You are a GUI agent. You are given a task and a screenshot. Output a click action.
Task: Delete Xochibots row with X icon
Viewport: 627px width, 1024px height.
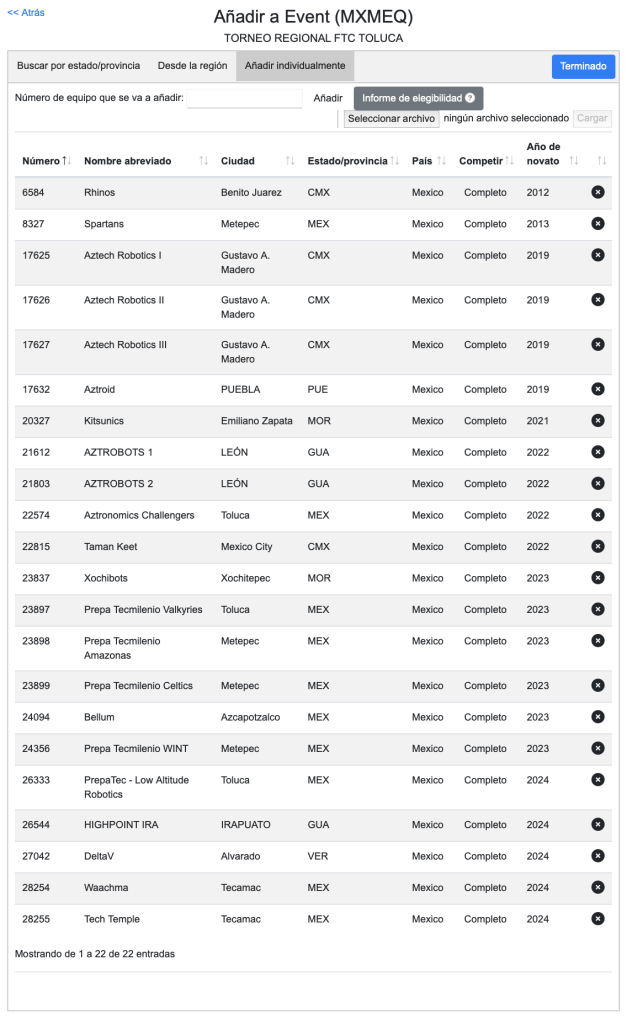(x=598, y=578)
